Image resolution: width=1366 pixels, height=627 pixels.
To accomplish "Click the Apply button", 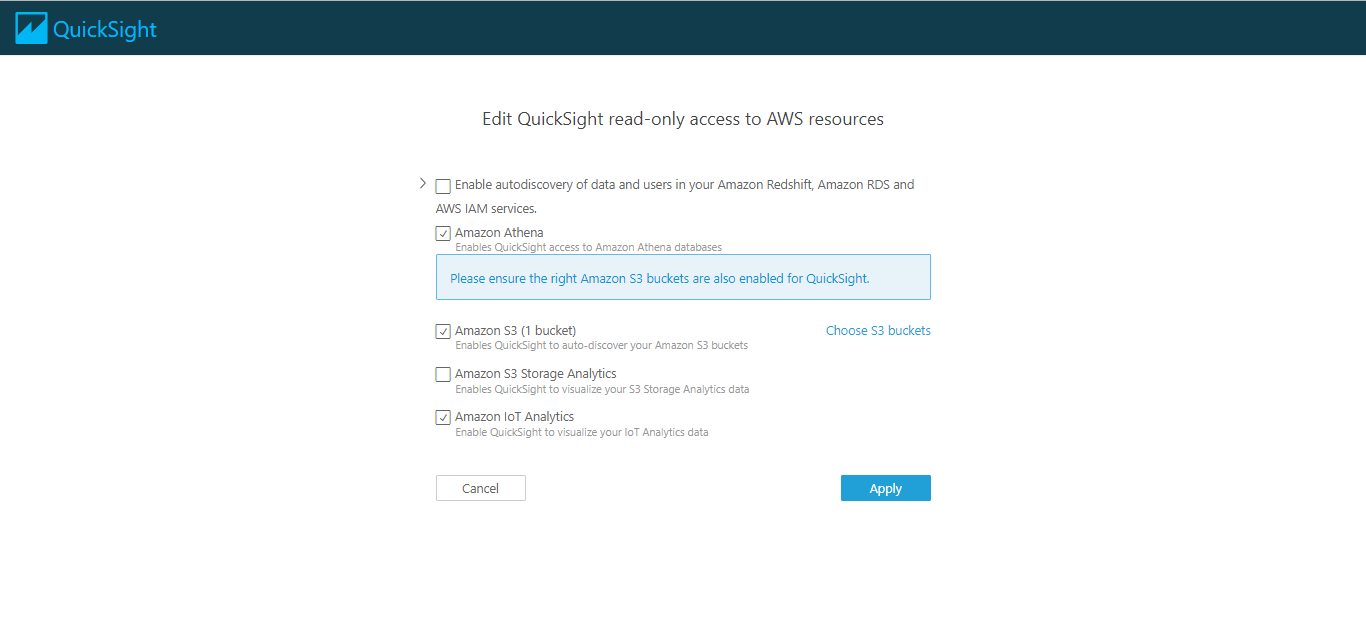I will 885,488.
